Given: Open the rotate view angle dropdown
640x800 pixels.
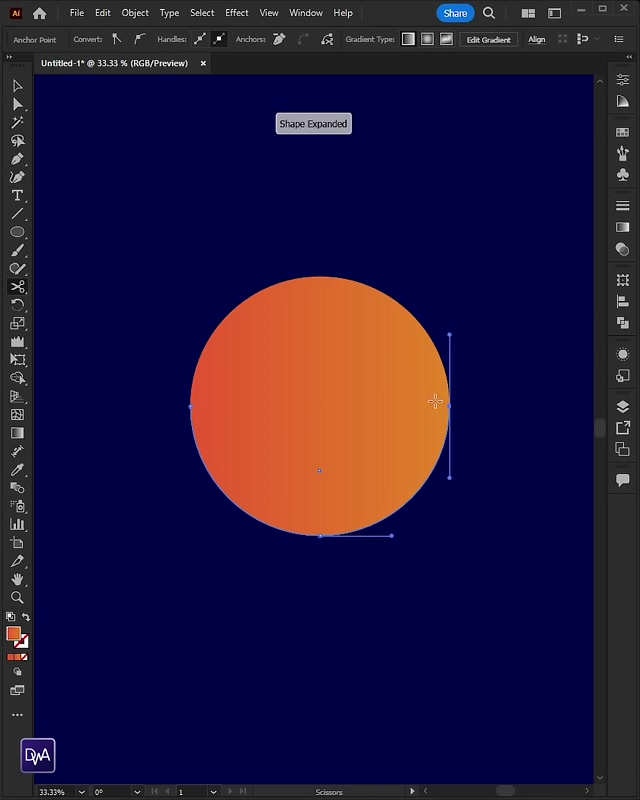Looking at the screenshot, I should [136, 792].
